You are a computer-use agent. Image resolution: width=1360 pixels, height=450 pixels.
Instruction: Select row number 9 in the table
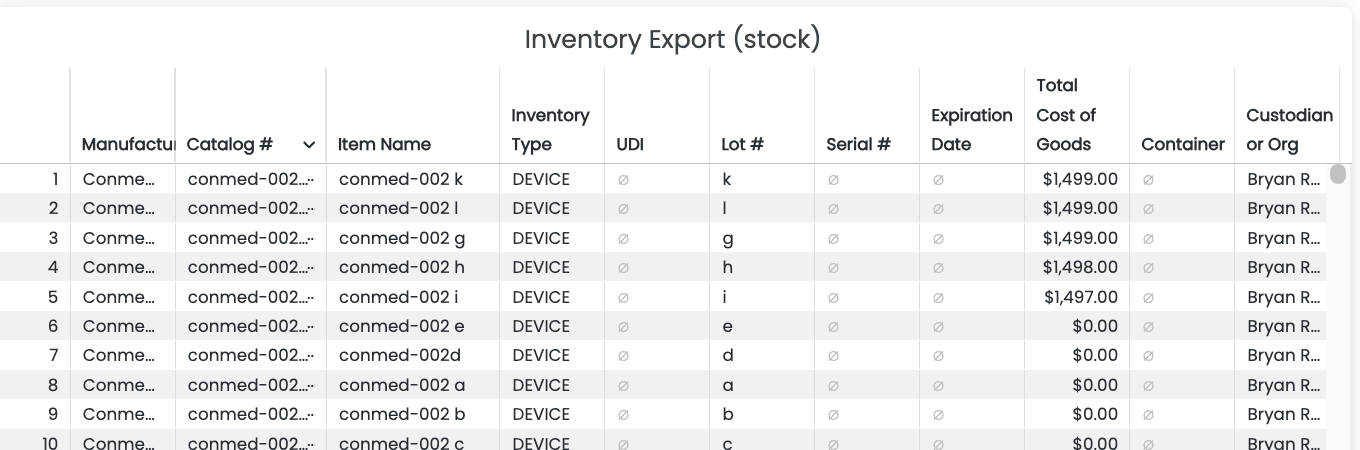pos(53,415)
